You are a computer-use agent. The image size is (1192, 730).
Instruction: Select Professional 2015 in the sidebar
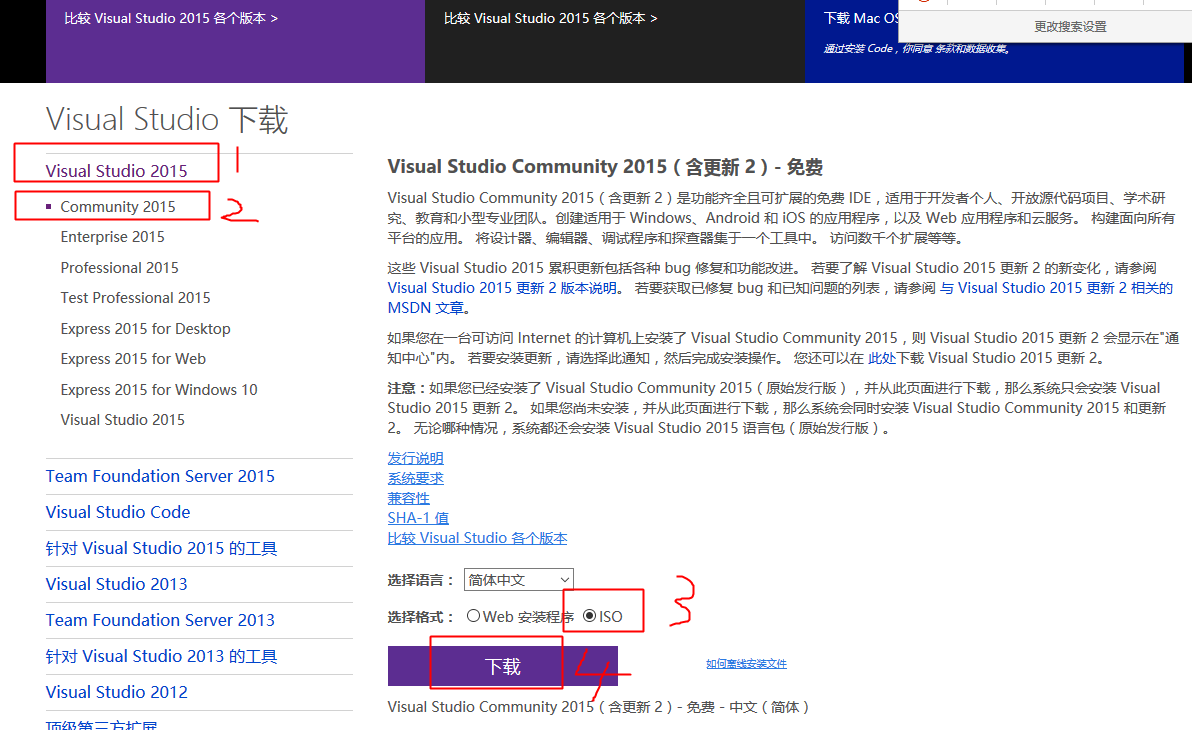coord(119,267)
